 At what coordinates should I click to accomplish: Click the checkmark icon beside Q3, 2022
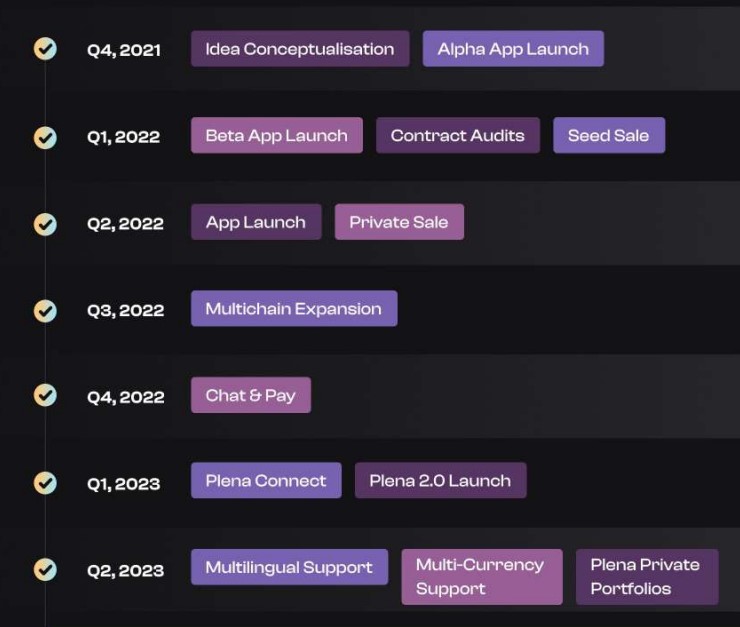tap(45, 310)
